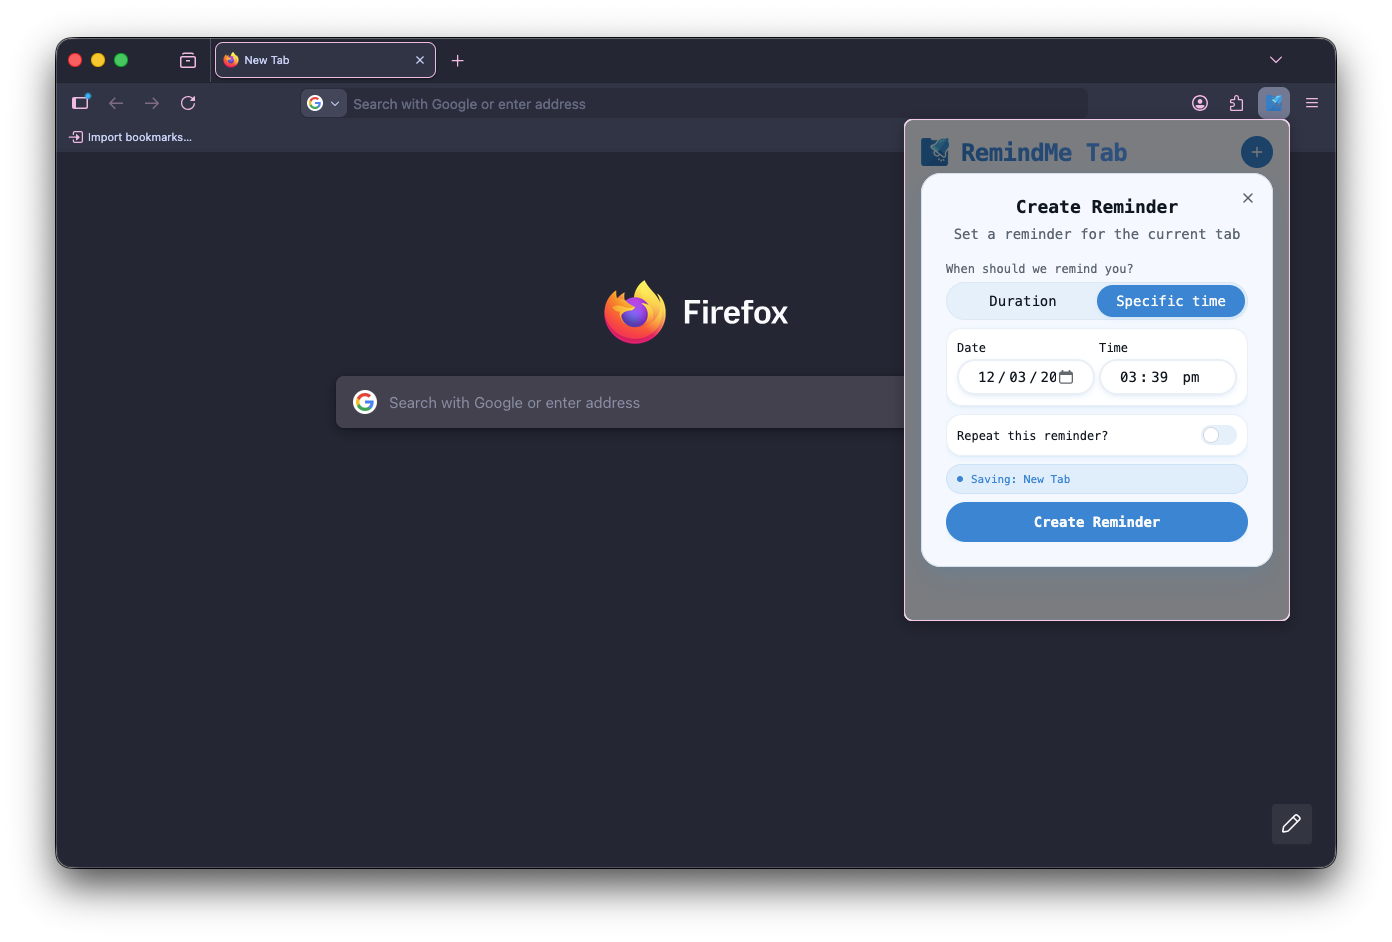Switch to Duration reminder mode
Viewport: 1392px width, 942px height.
point(1022,300)
